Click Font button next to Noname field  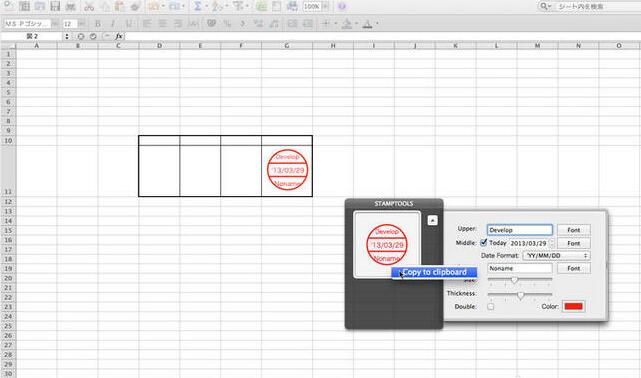pyautogui.click(x=574, y=268)
